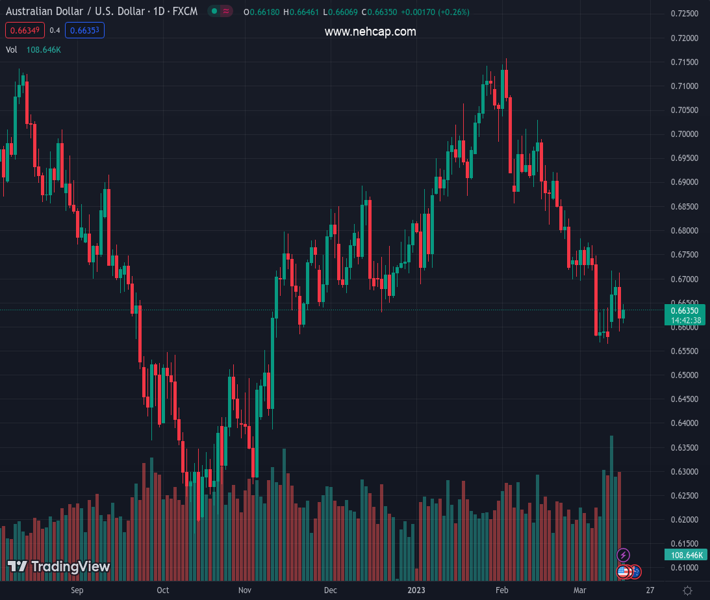Click the red sell price 0.66349 button
Image resolution: width=710 pixels, height=600 pixels.
(24, 30)
